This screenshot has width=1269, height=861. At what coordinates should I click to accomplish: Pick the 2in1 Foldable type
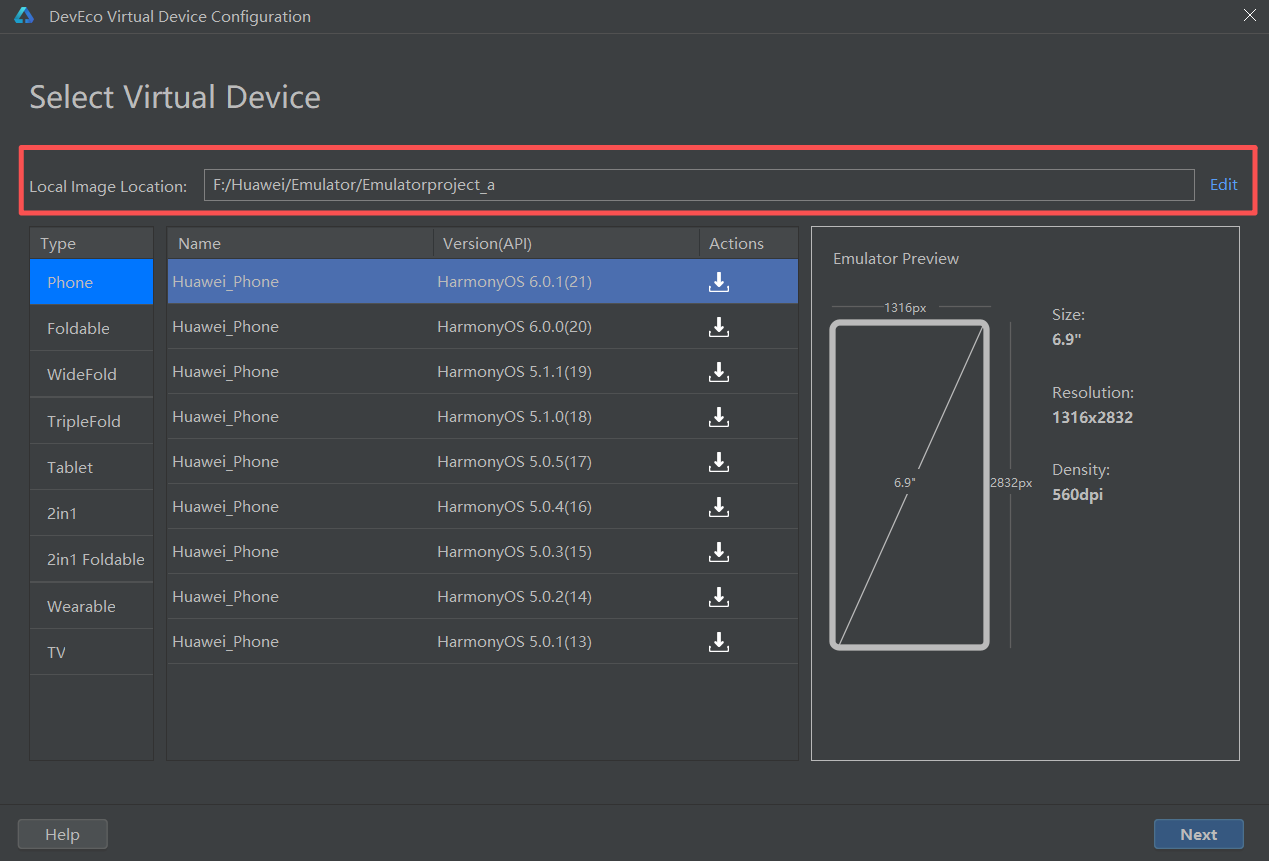pyautogui.click(x=91, y=559)
